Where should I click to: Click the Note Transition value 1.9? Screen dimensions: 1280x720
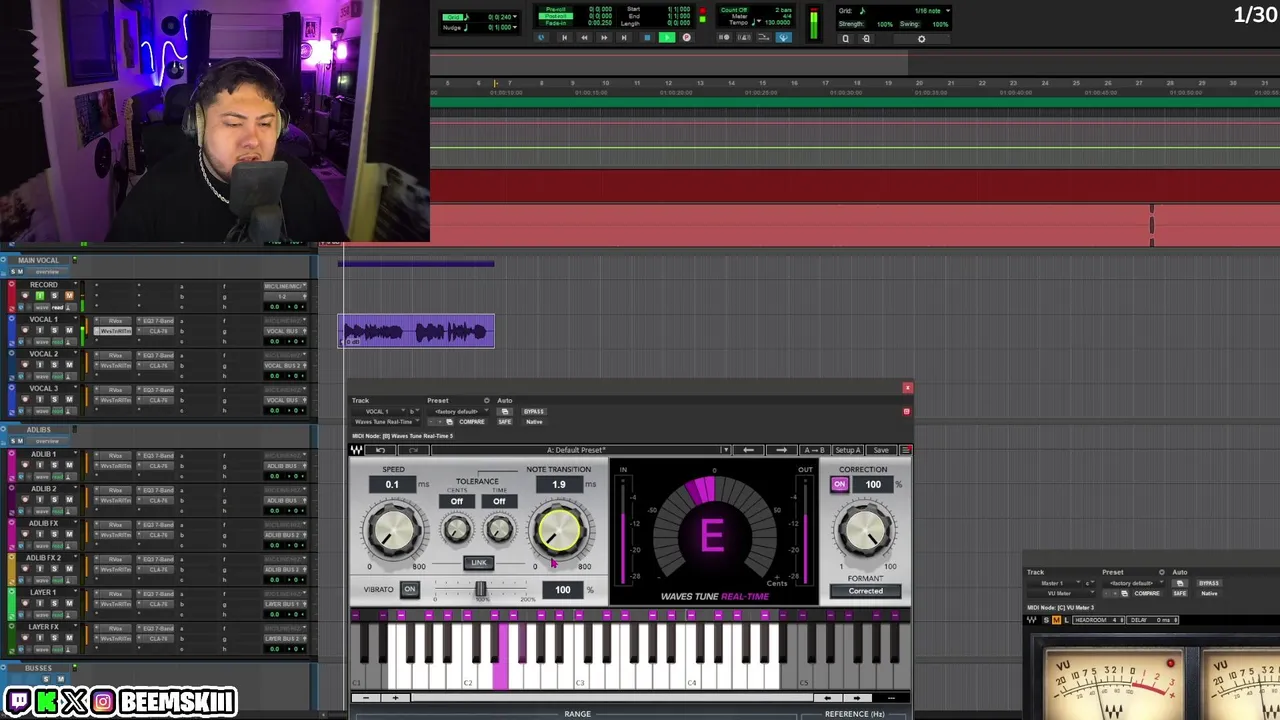[x=559, y=485]
